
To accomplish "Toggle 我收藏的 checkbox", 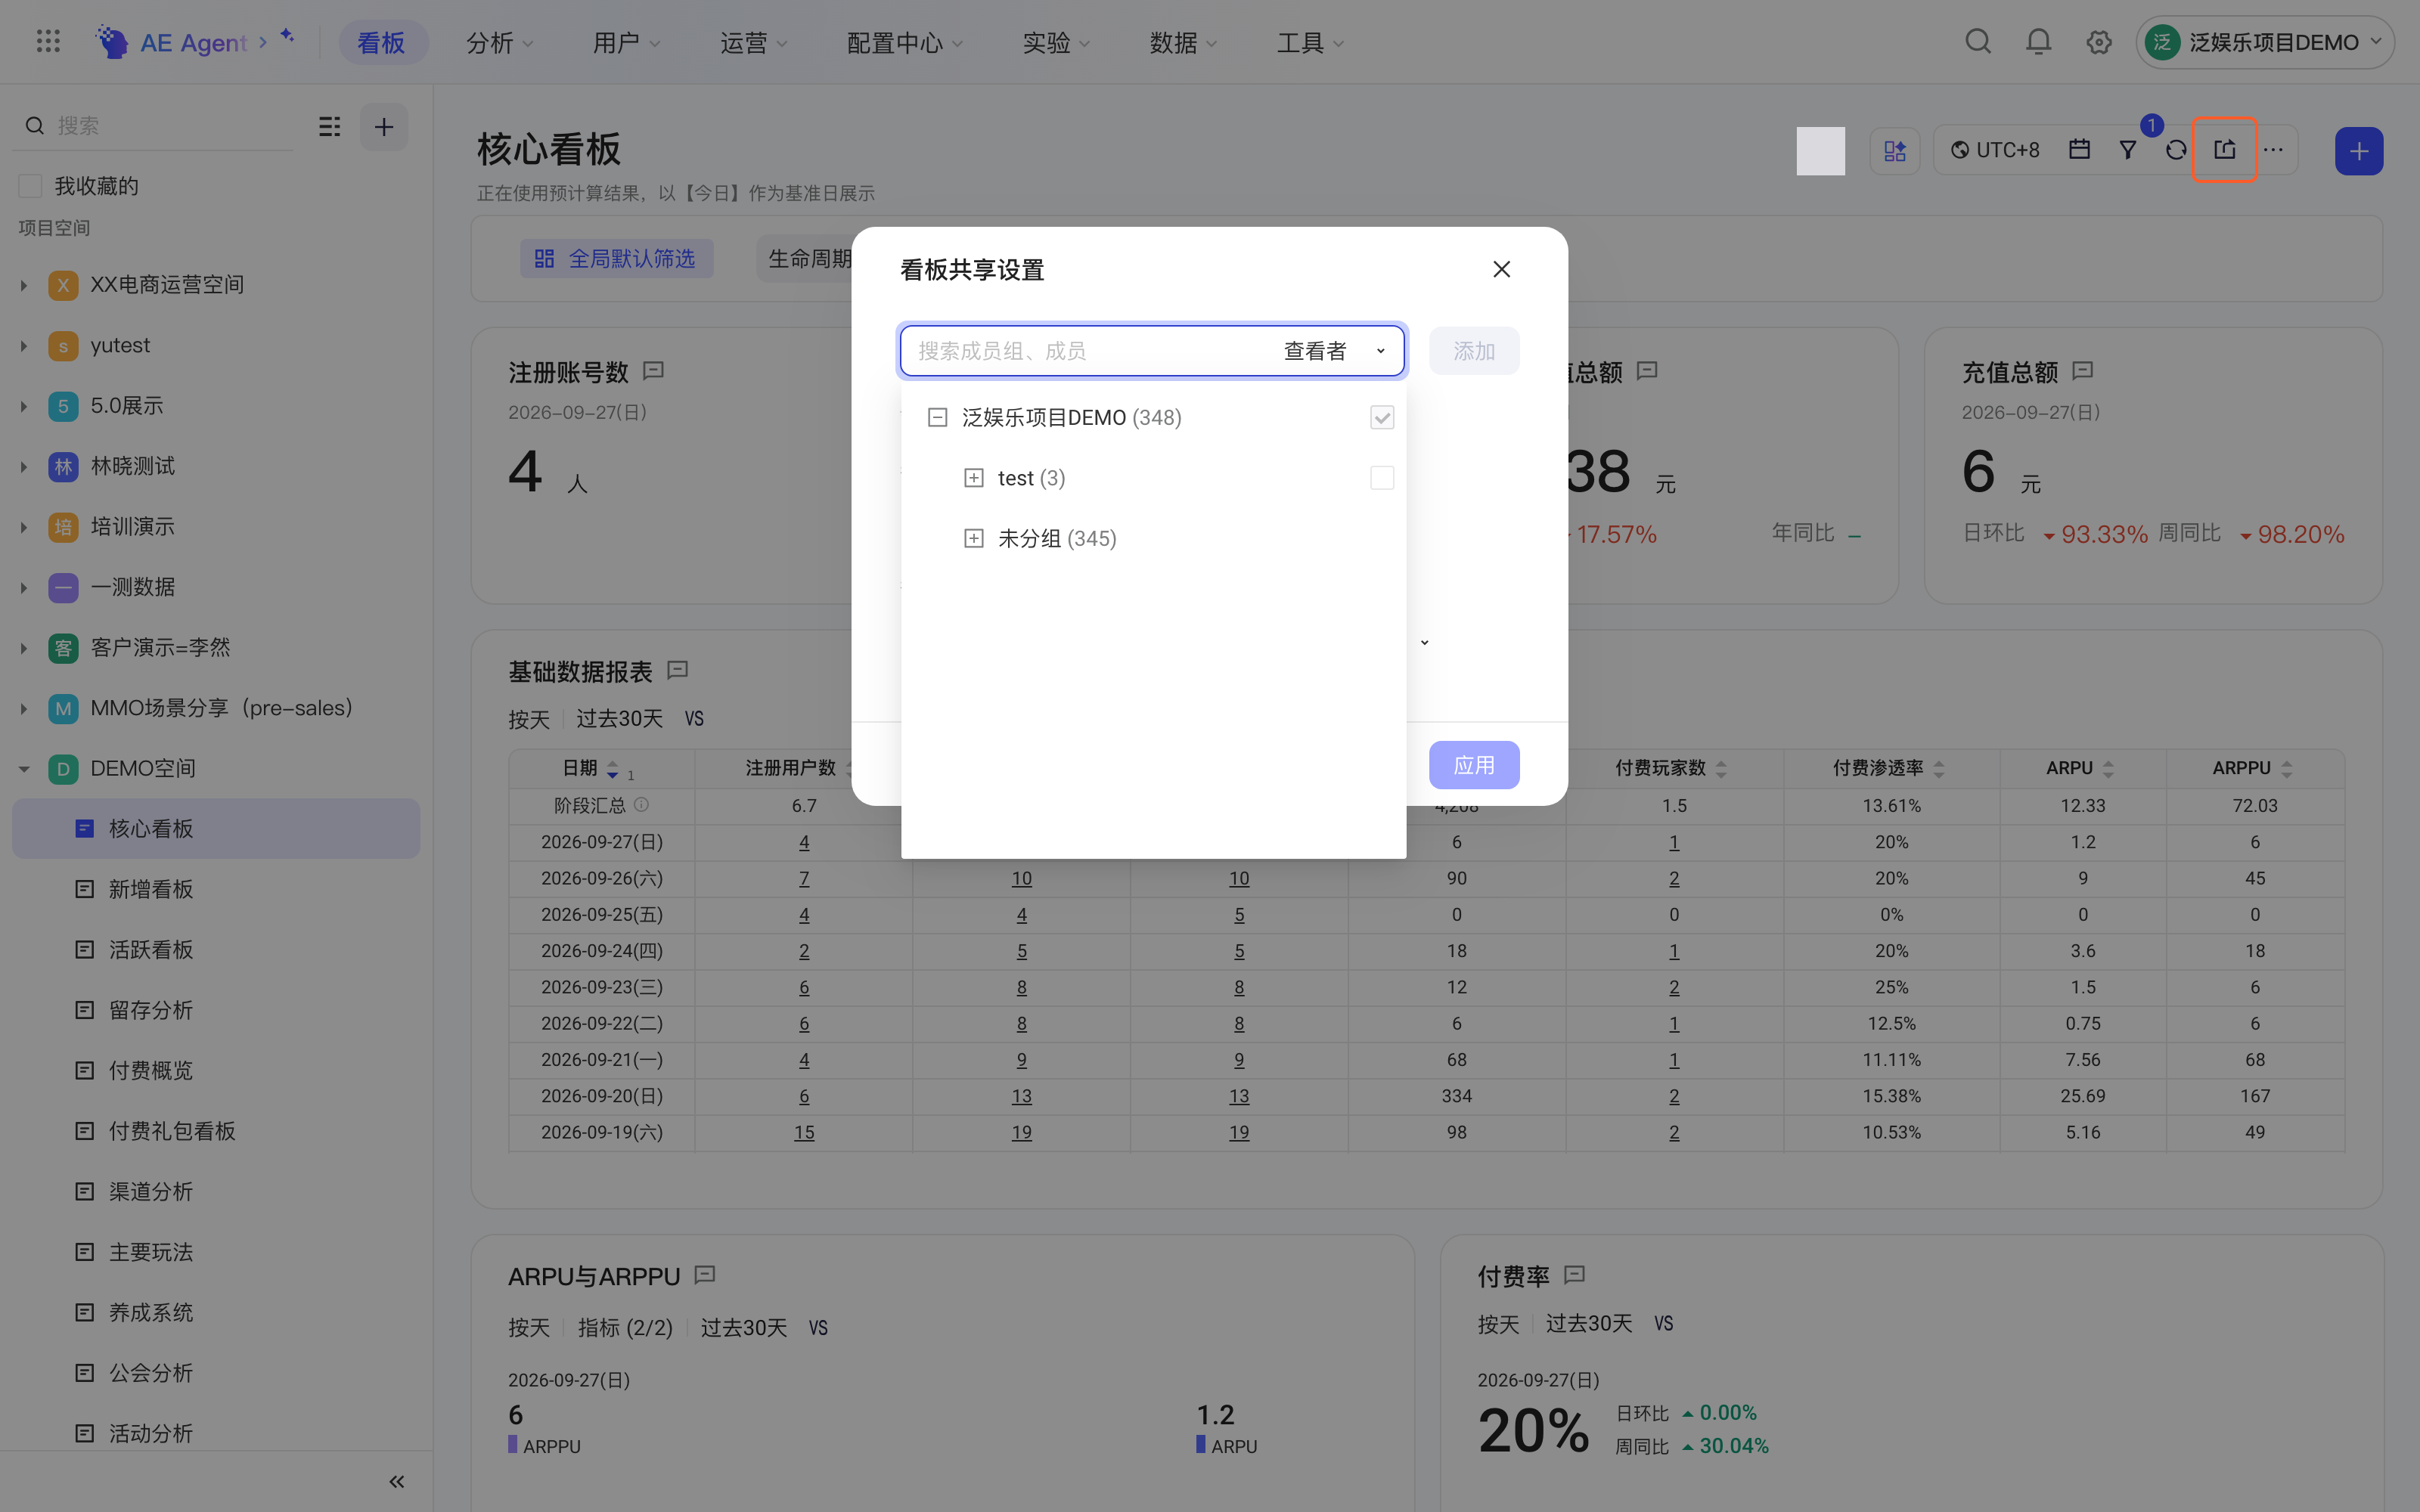I will pos(31,186).
